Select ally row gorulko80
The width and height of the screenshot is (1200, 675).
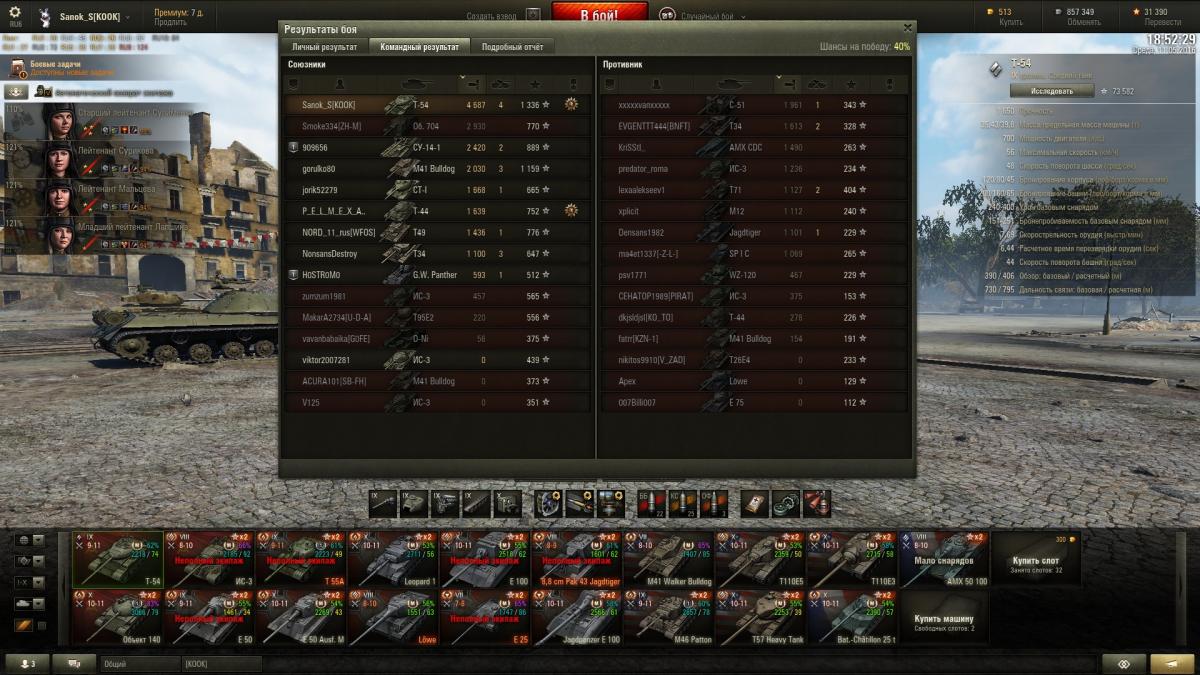click(x=438, y=168)
